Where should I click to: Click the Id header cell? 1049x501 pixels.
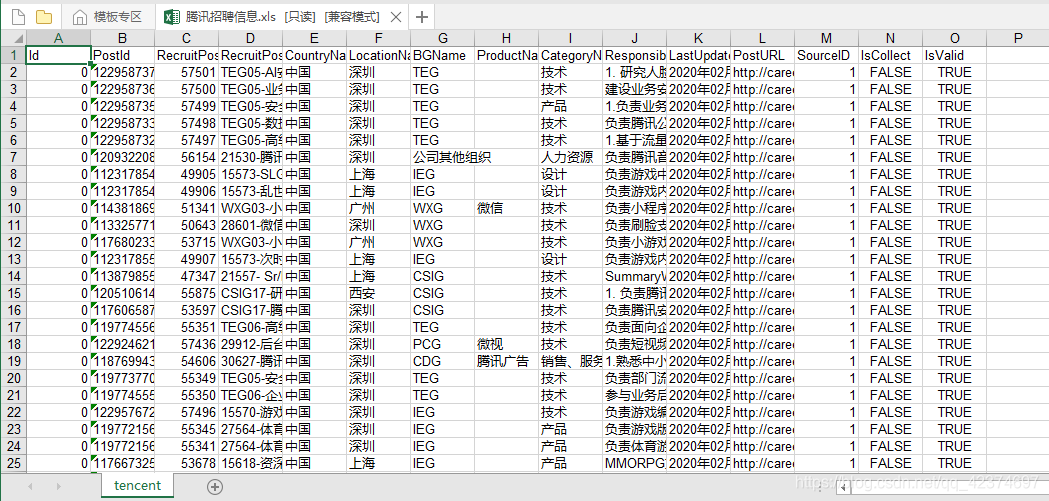[58, 55]
